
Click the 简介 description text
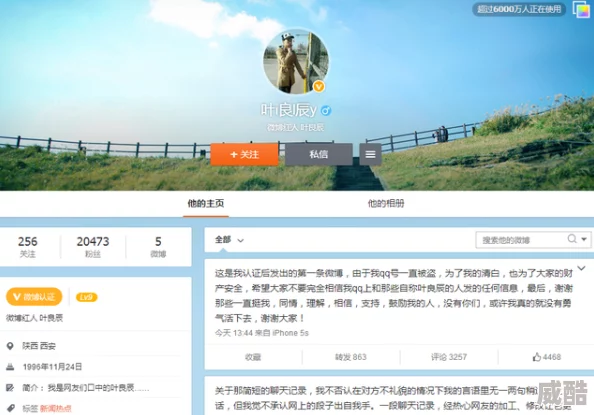(x=86, y=388)
